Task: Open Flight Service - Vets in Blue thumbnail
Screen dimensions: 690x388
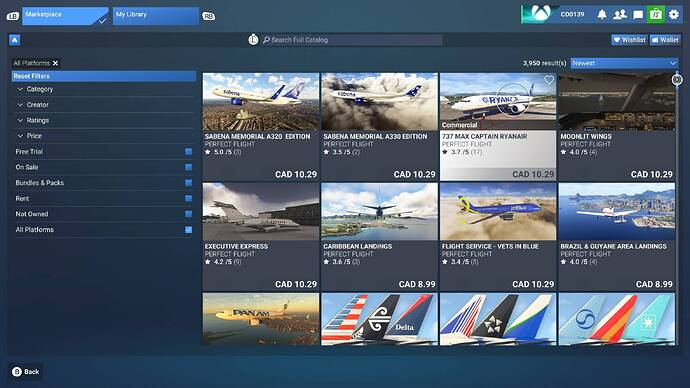Action: click(x=498, y=212)
